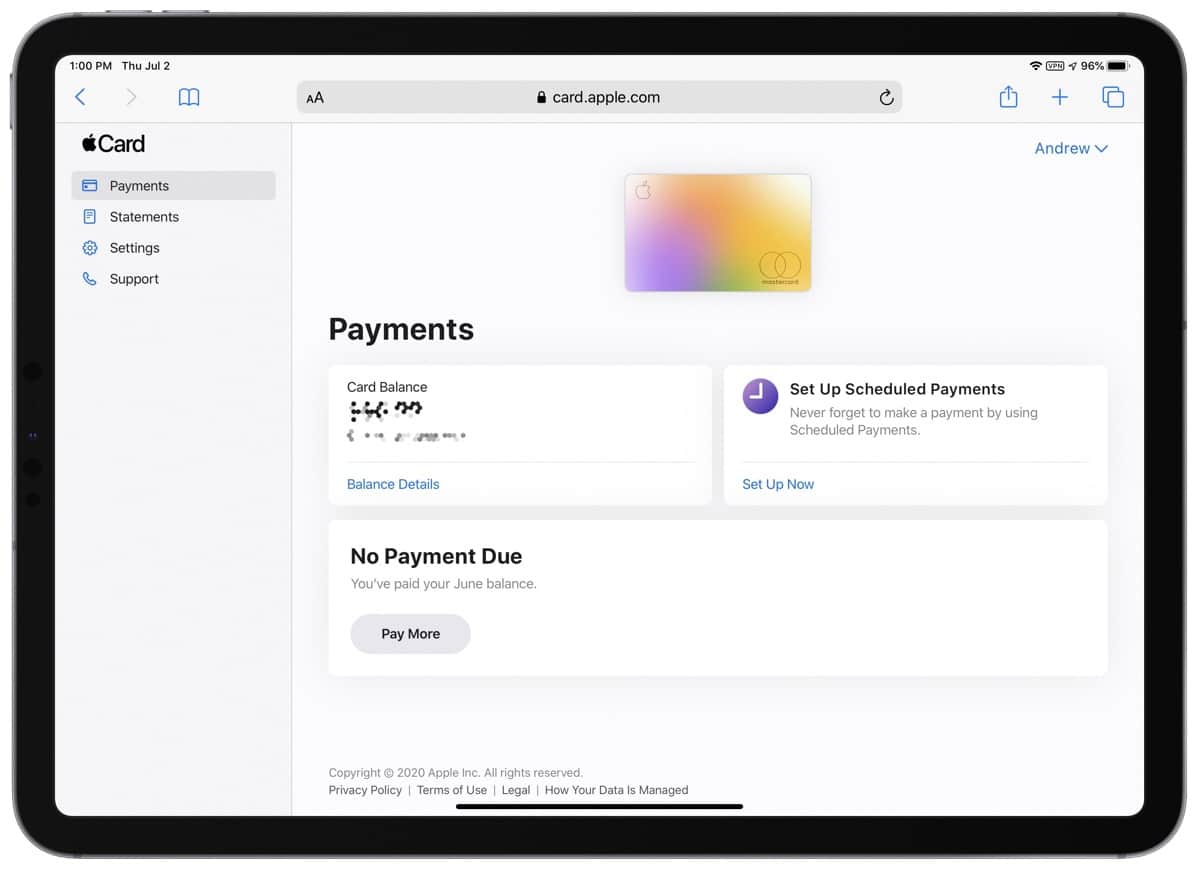The width and height of the screenshot is (1200, 871).
Task: Open the Safari bookmarks book icon
Action: click(189, 97)
